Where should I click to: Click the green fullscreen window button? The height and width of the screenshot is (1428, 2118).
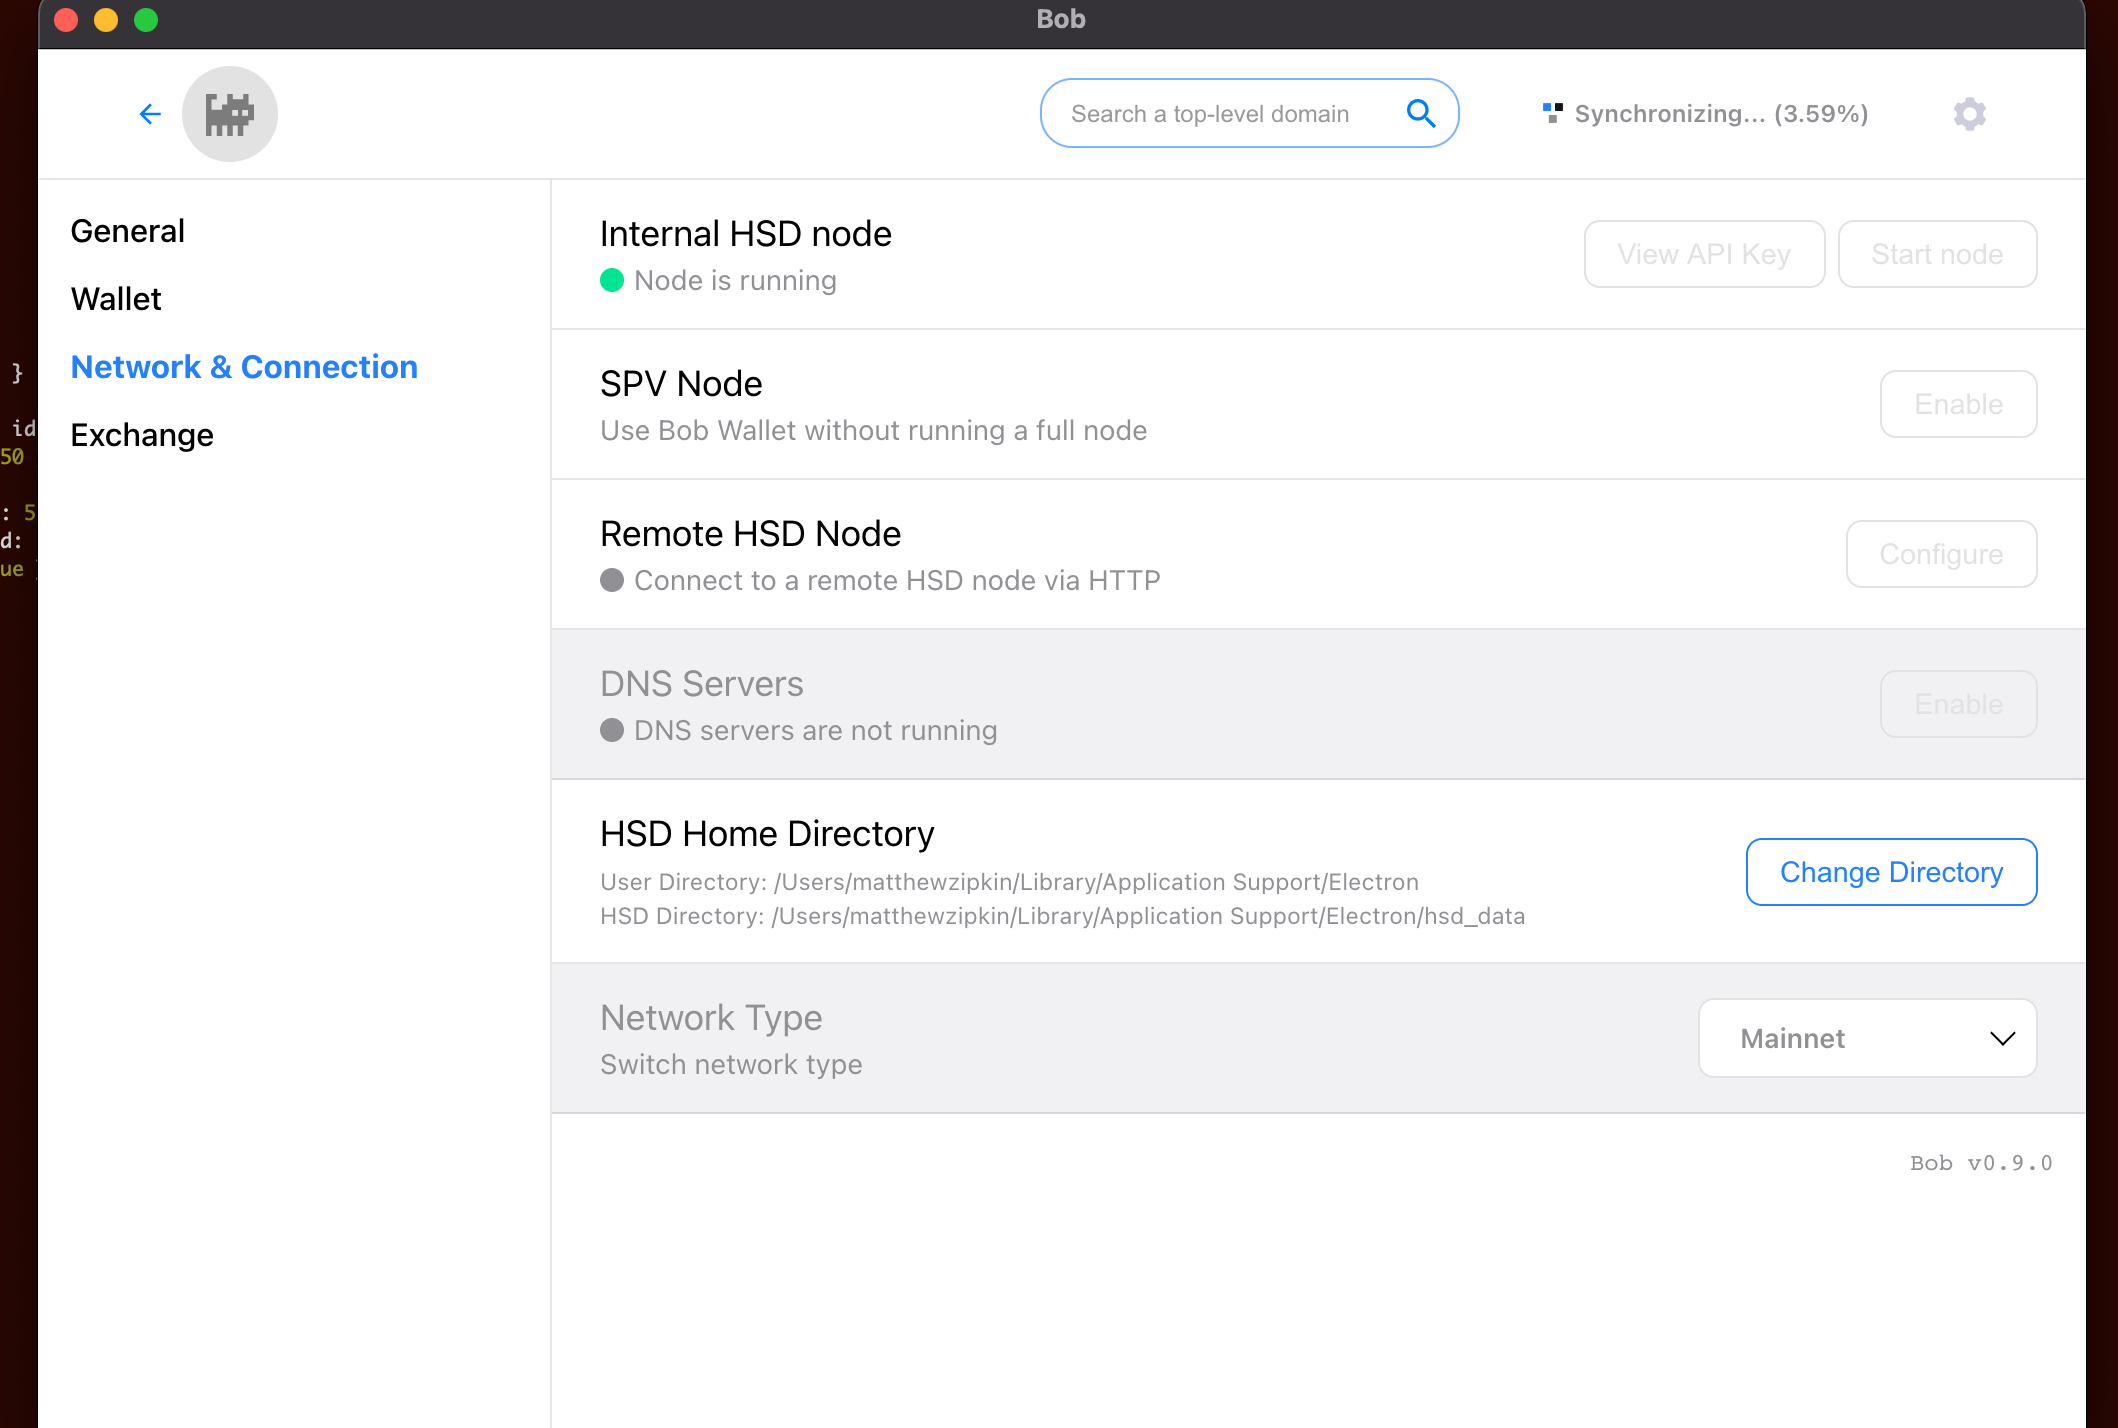(x=146, y=20)
